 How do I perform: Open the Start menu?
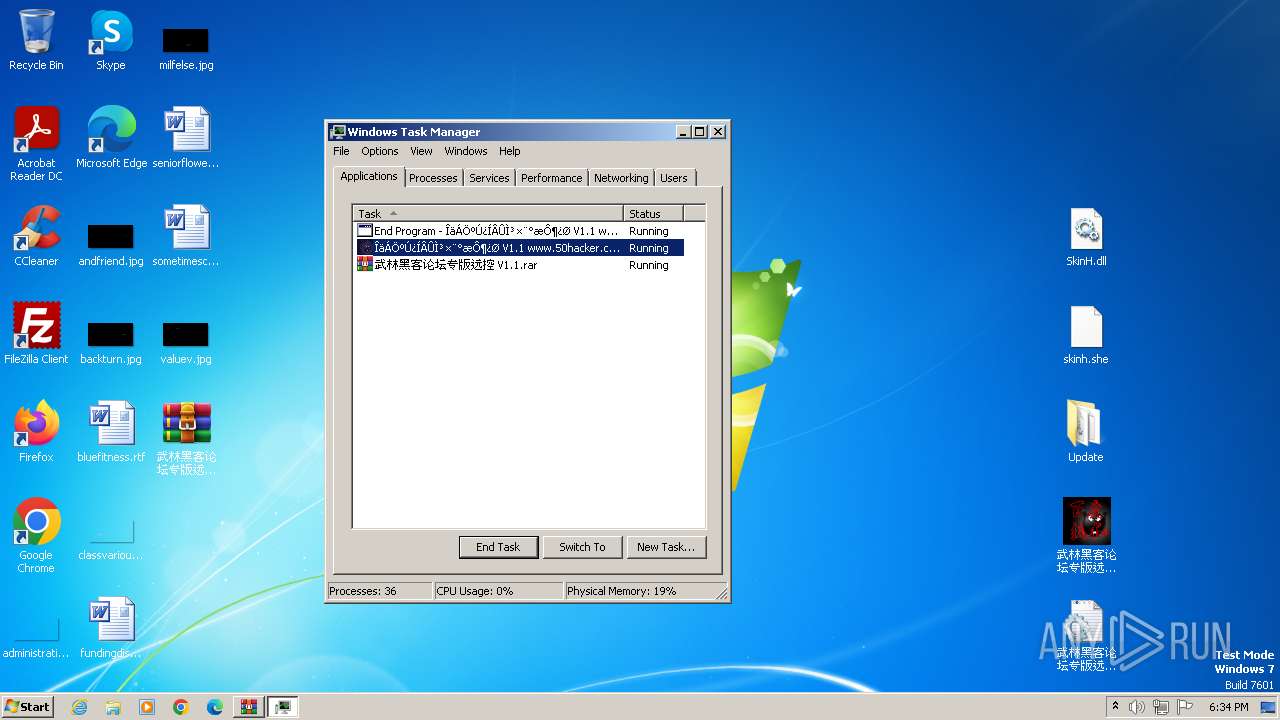(x=28, y=707)
